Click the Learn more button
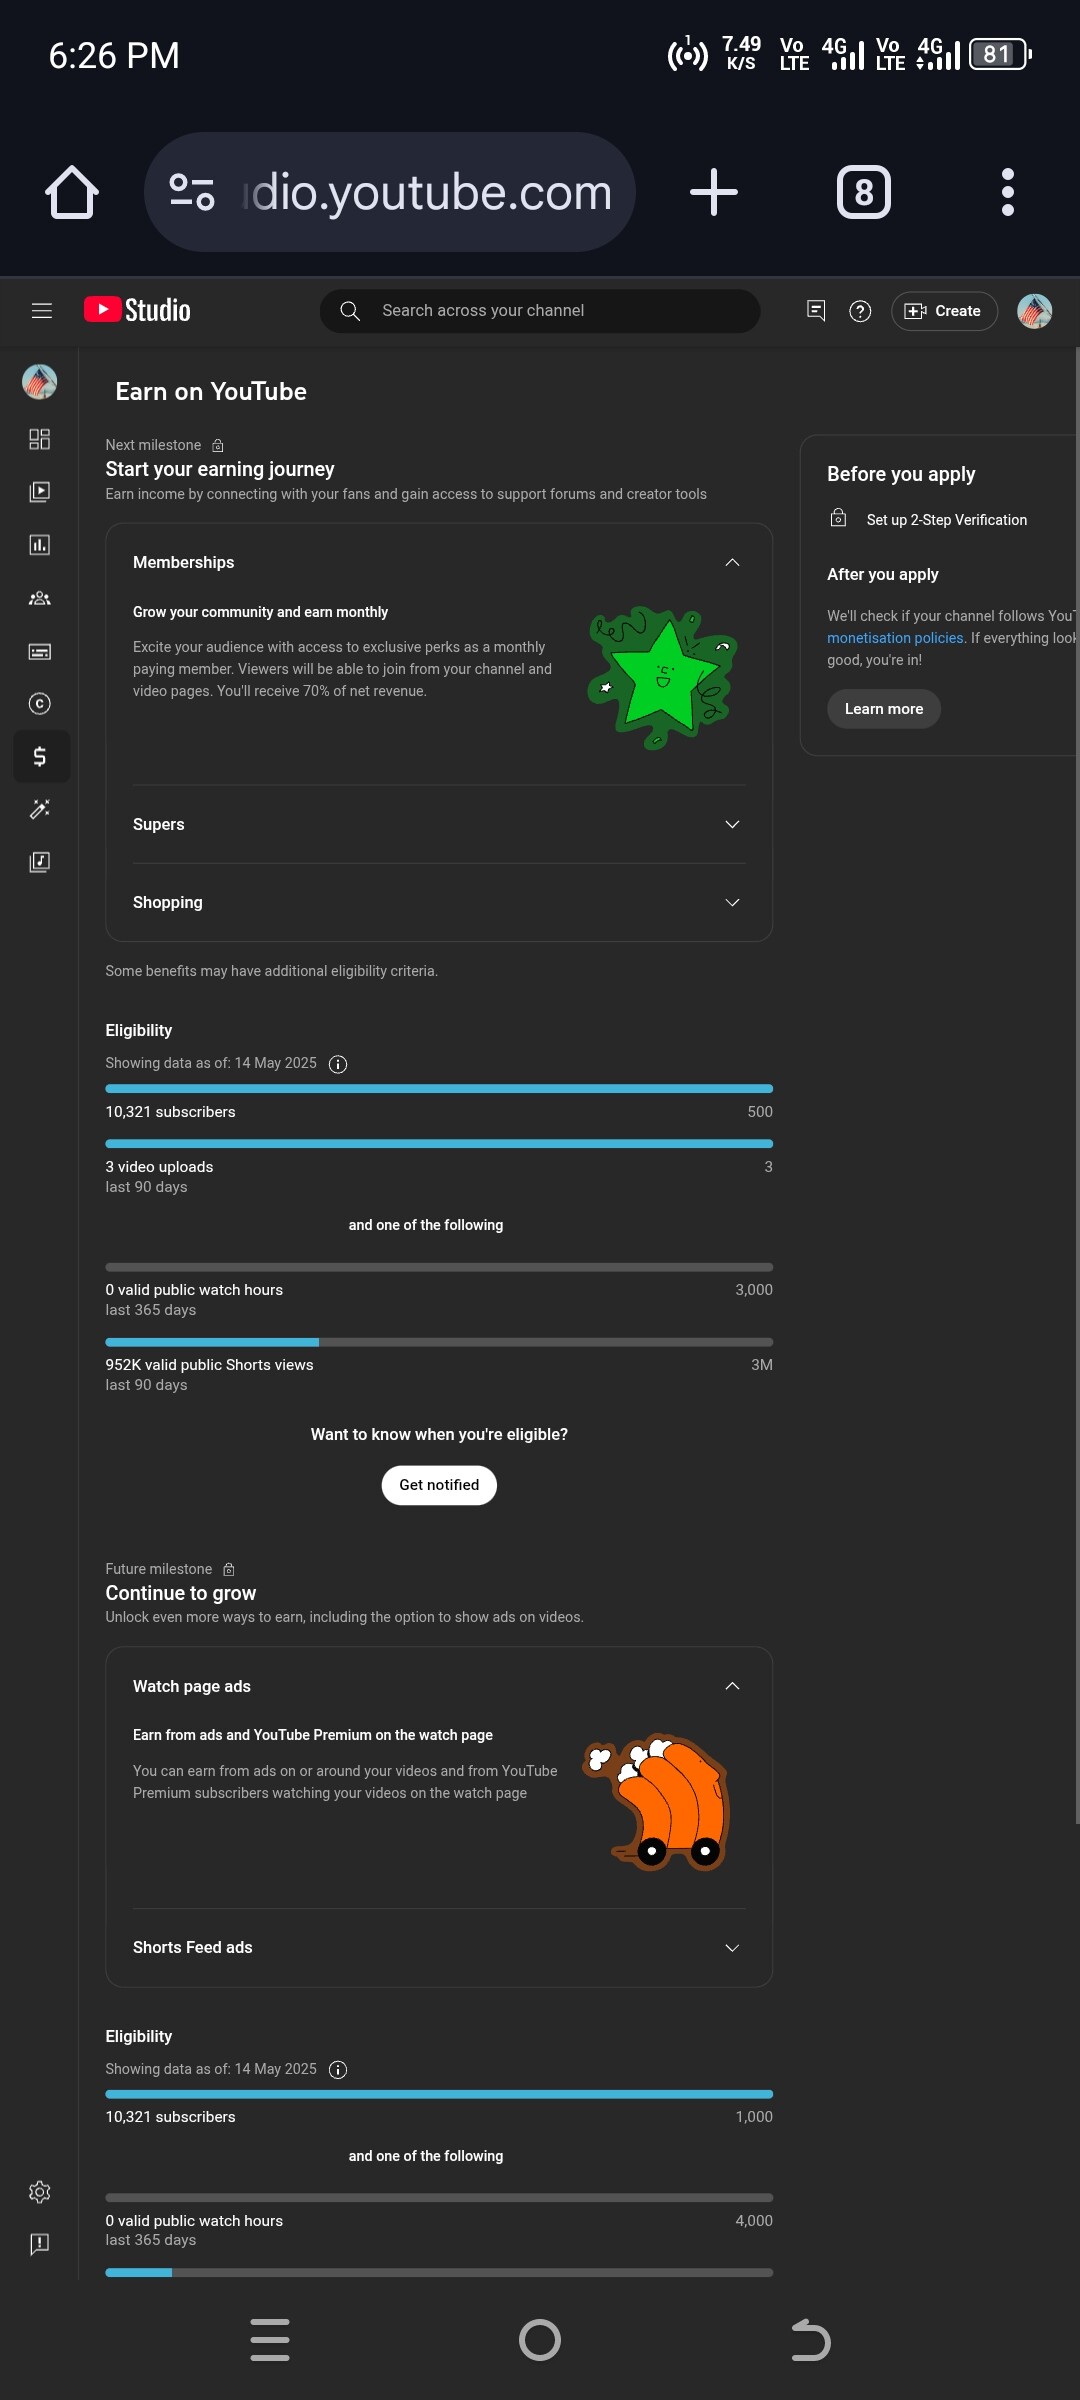The image size is (1080, 2400). 884,709
